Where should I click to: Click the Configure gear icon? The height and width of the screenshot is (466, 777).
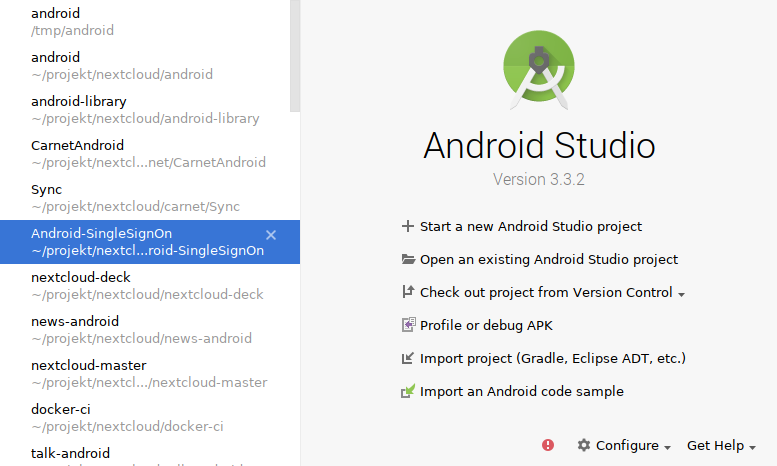click(584, 445)
